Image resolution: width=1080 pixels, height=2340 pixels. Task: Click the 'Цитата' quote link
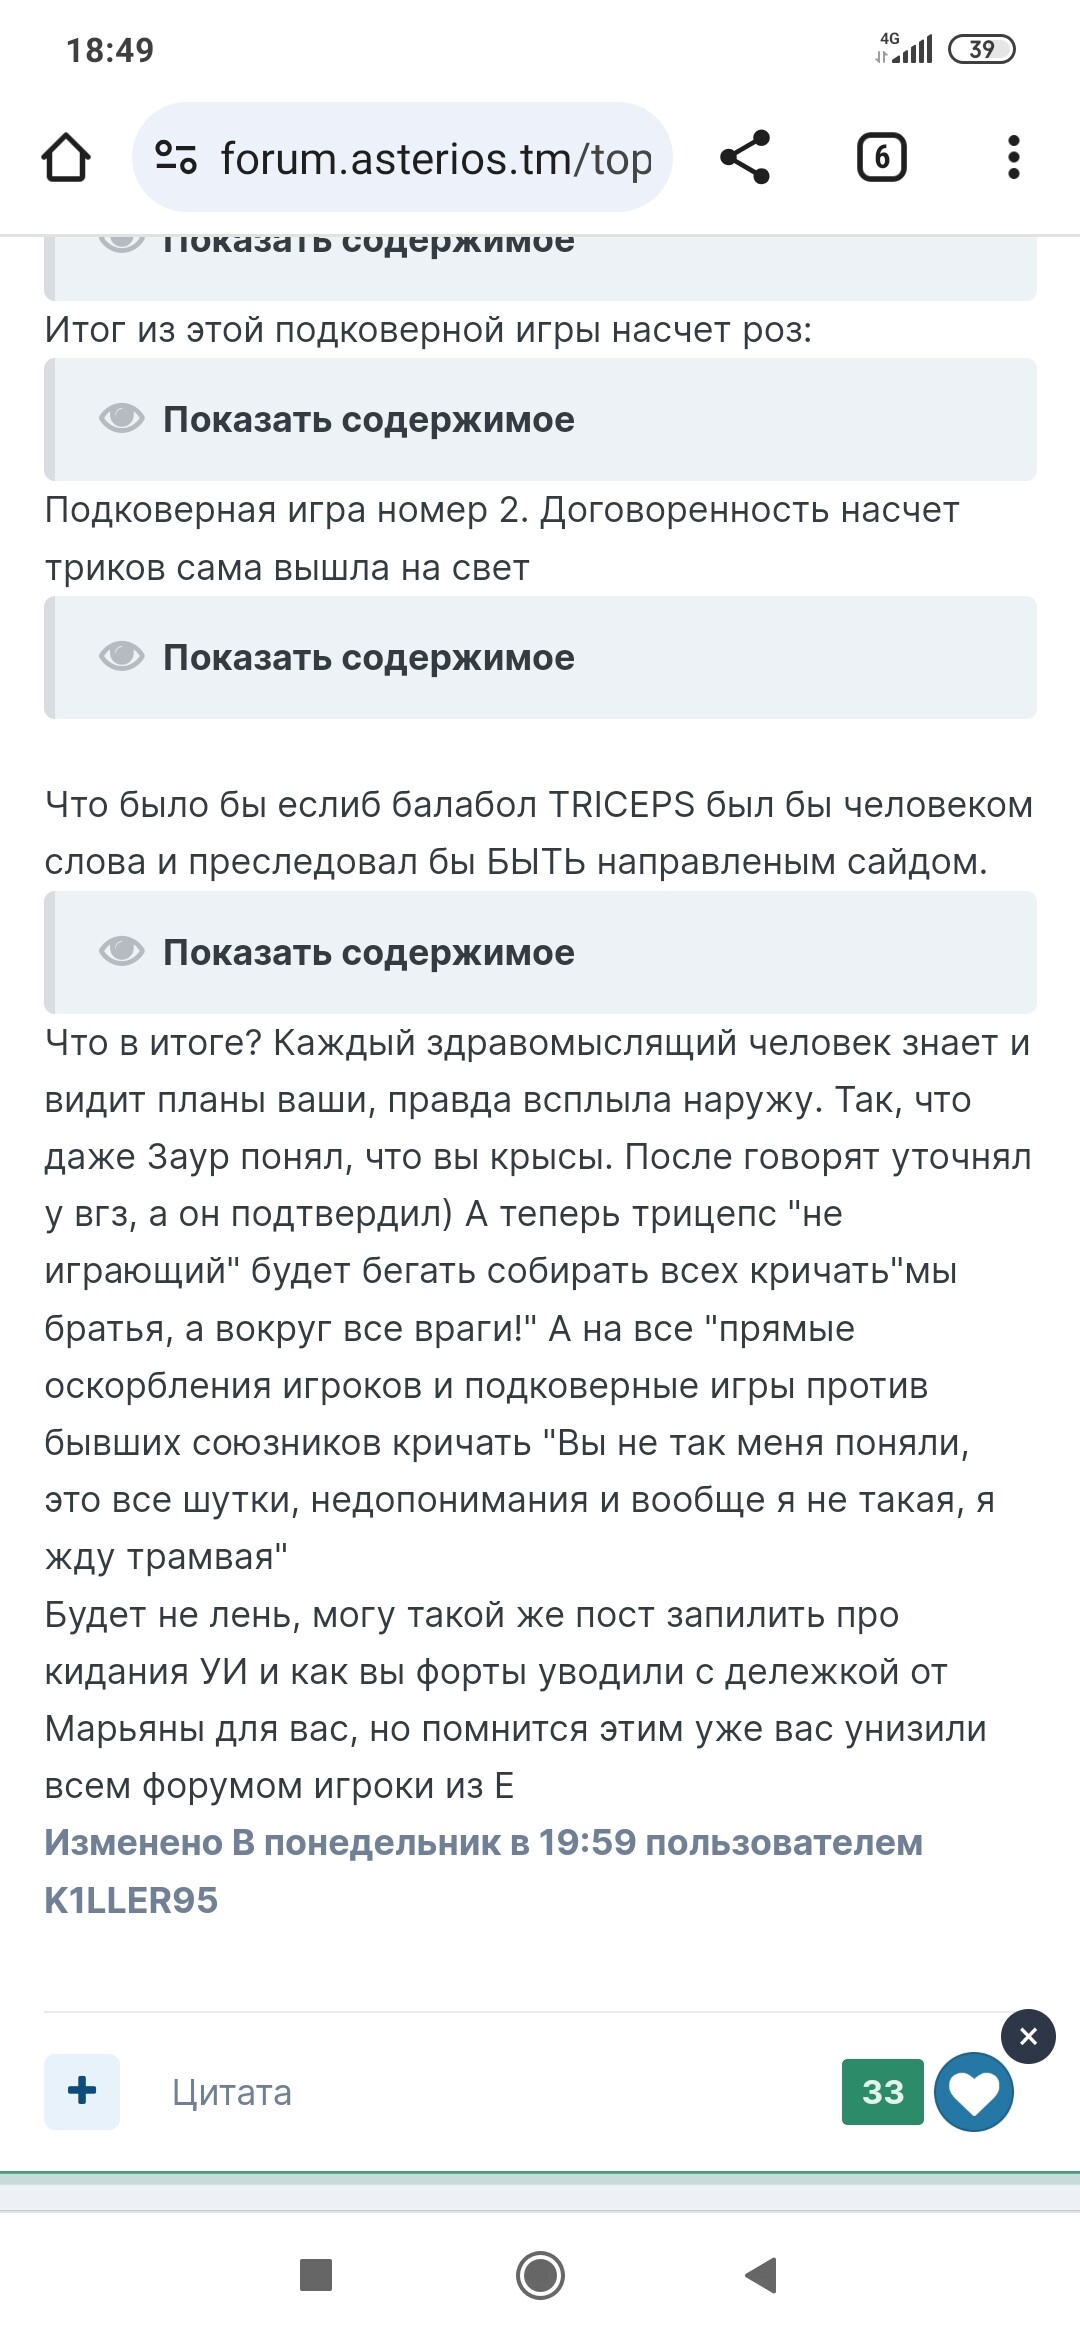click(x=232, y=2092)
